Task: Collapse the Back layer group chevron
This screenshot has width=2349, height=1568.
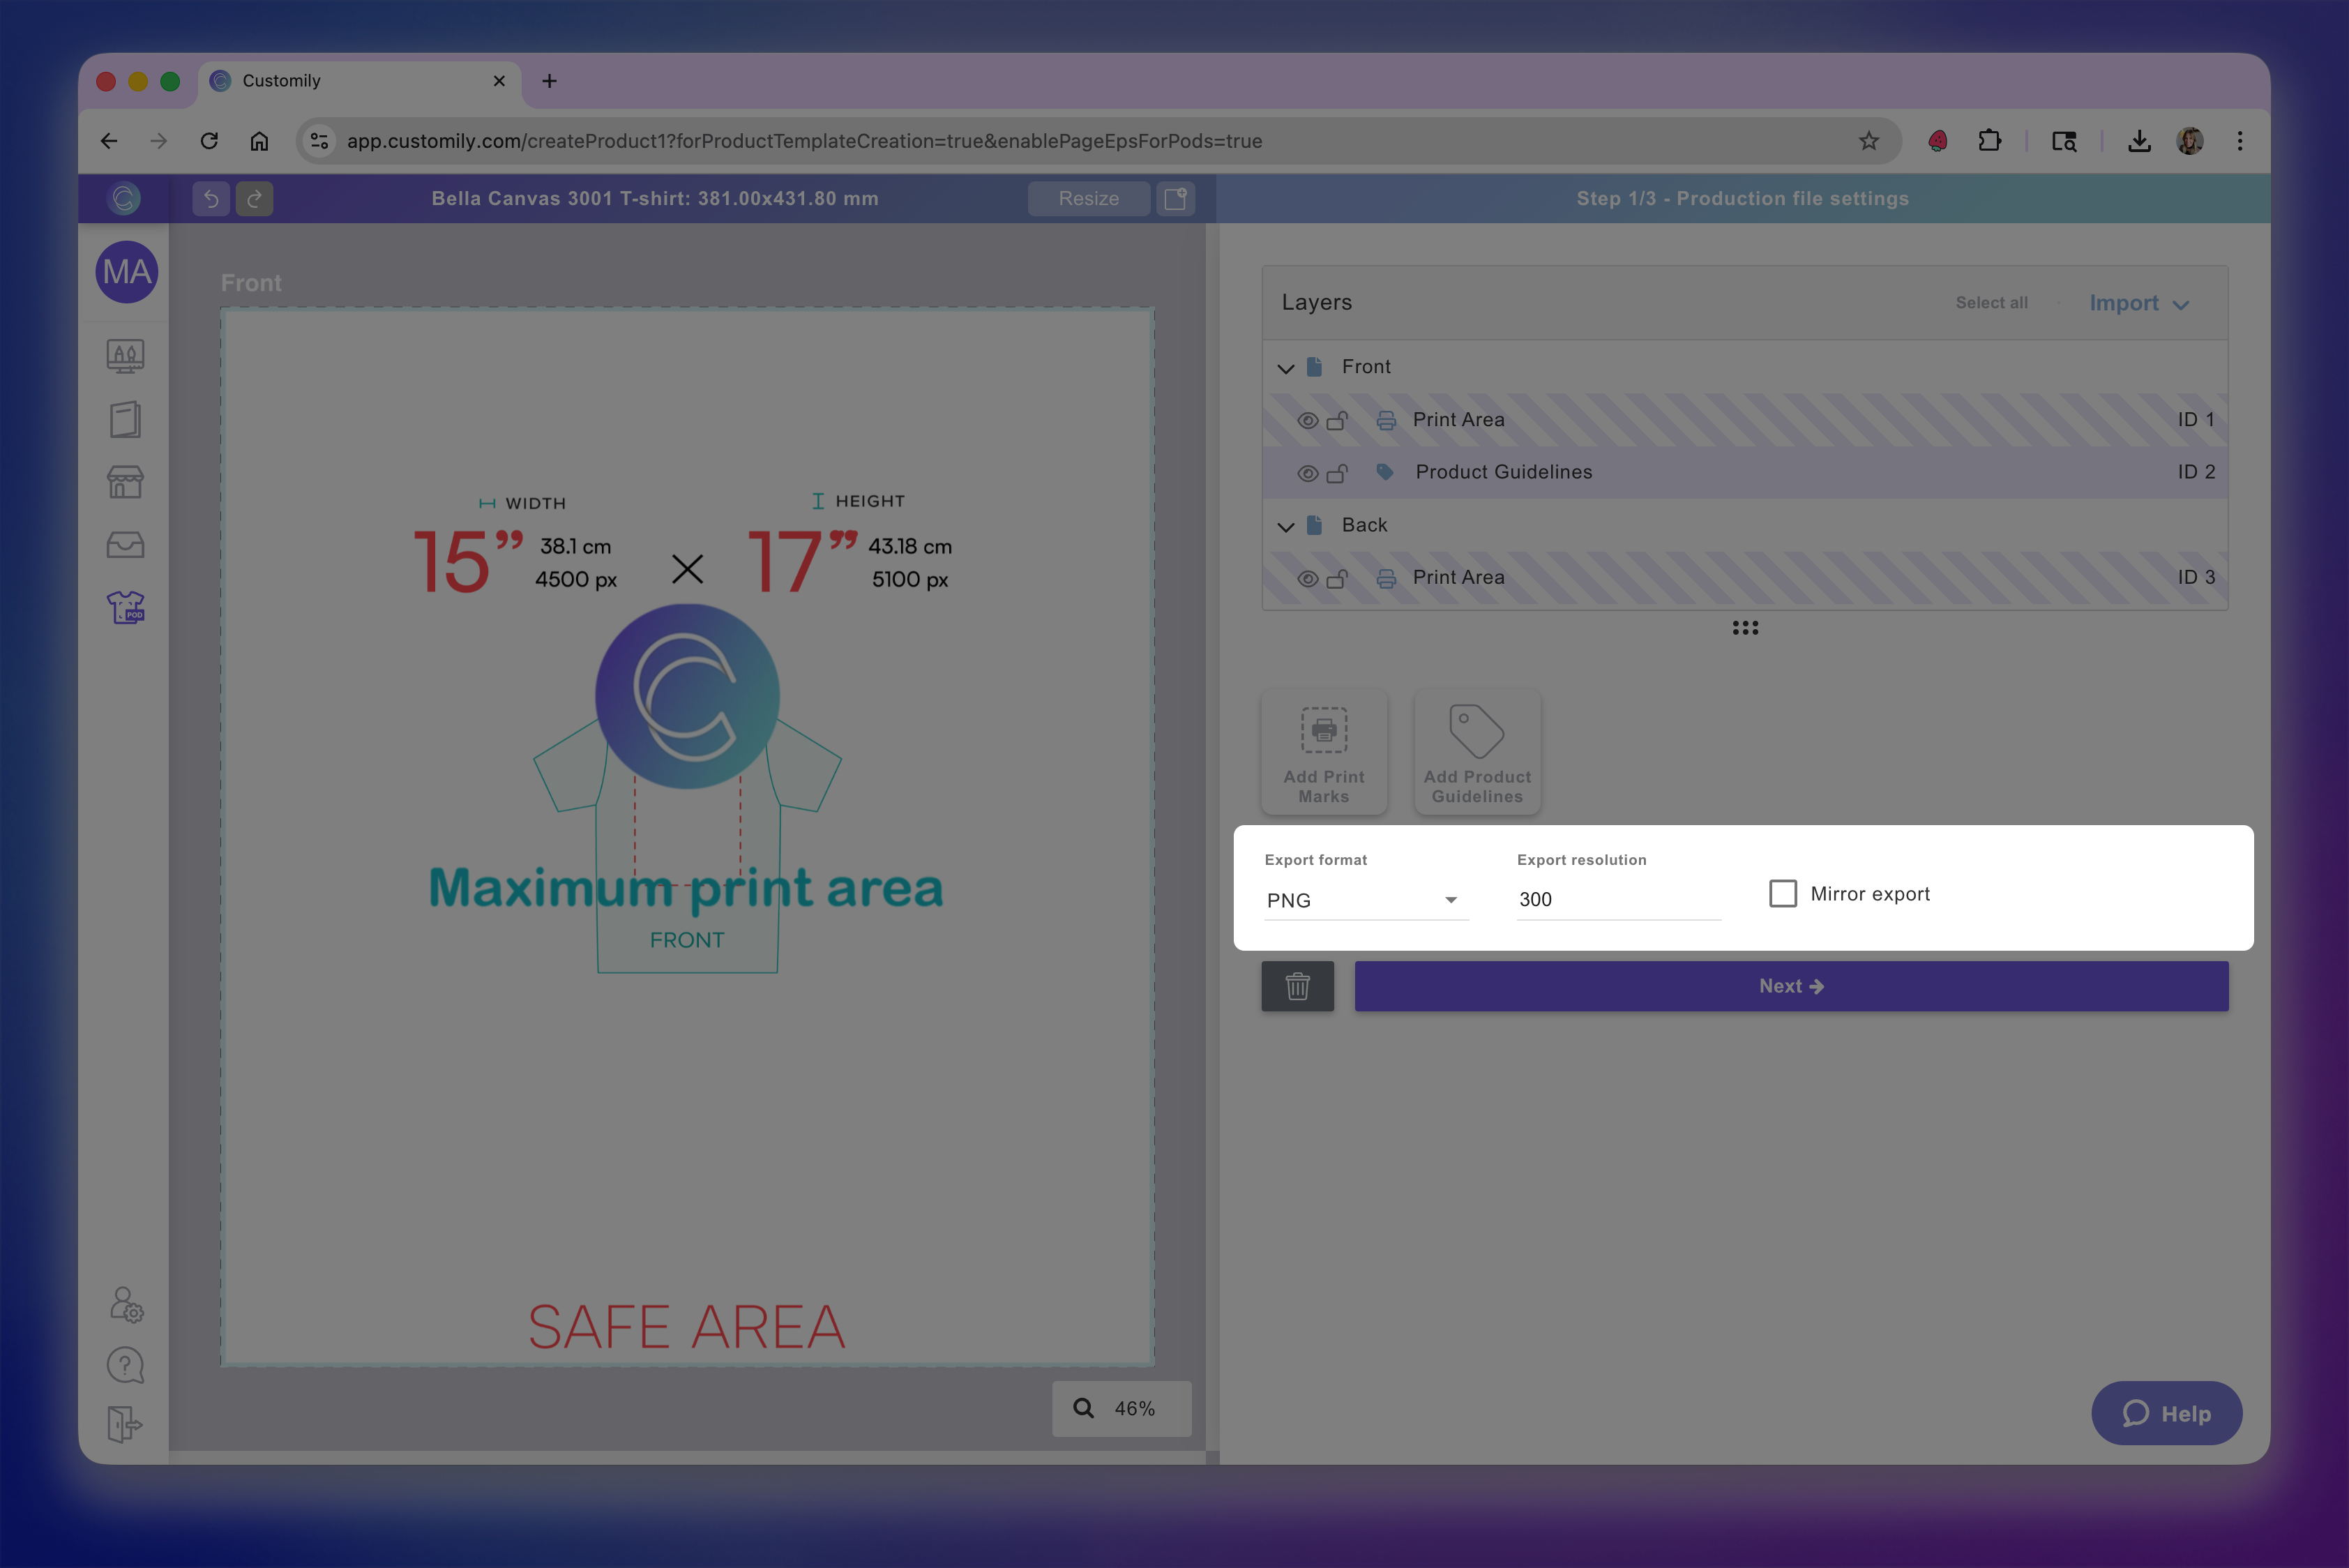Action: pos(1286,526)
